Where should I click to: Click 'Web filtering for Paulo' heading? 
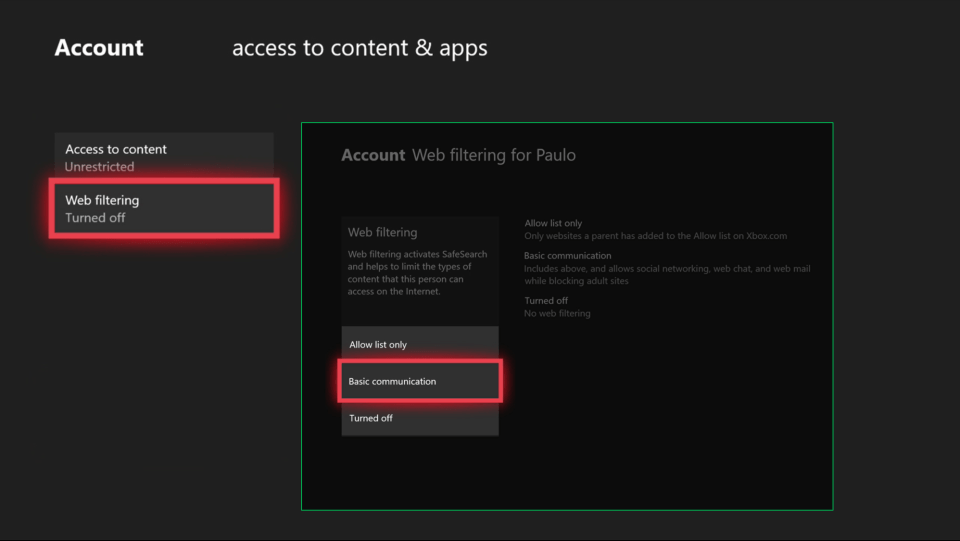pyautogui.click(x=493, y=155)
